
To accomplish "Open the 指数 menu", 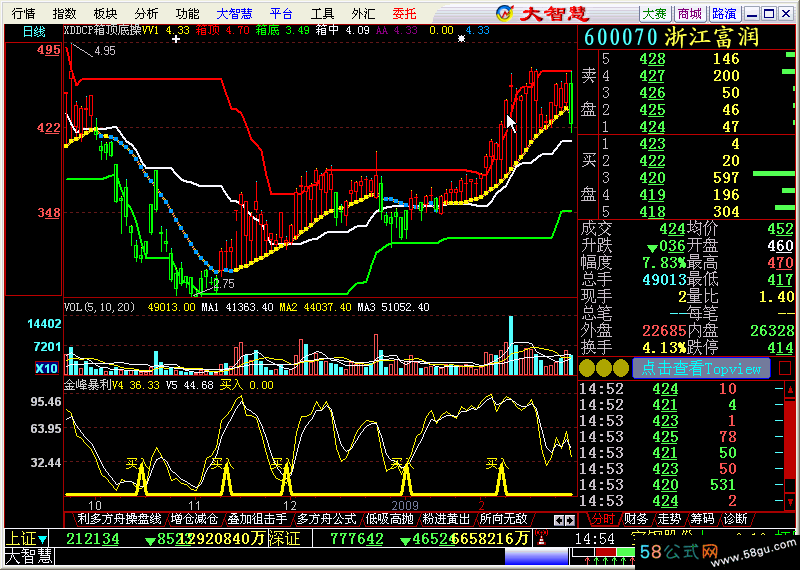I will pos(64,13).
